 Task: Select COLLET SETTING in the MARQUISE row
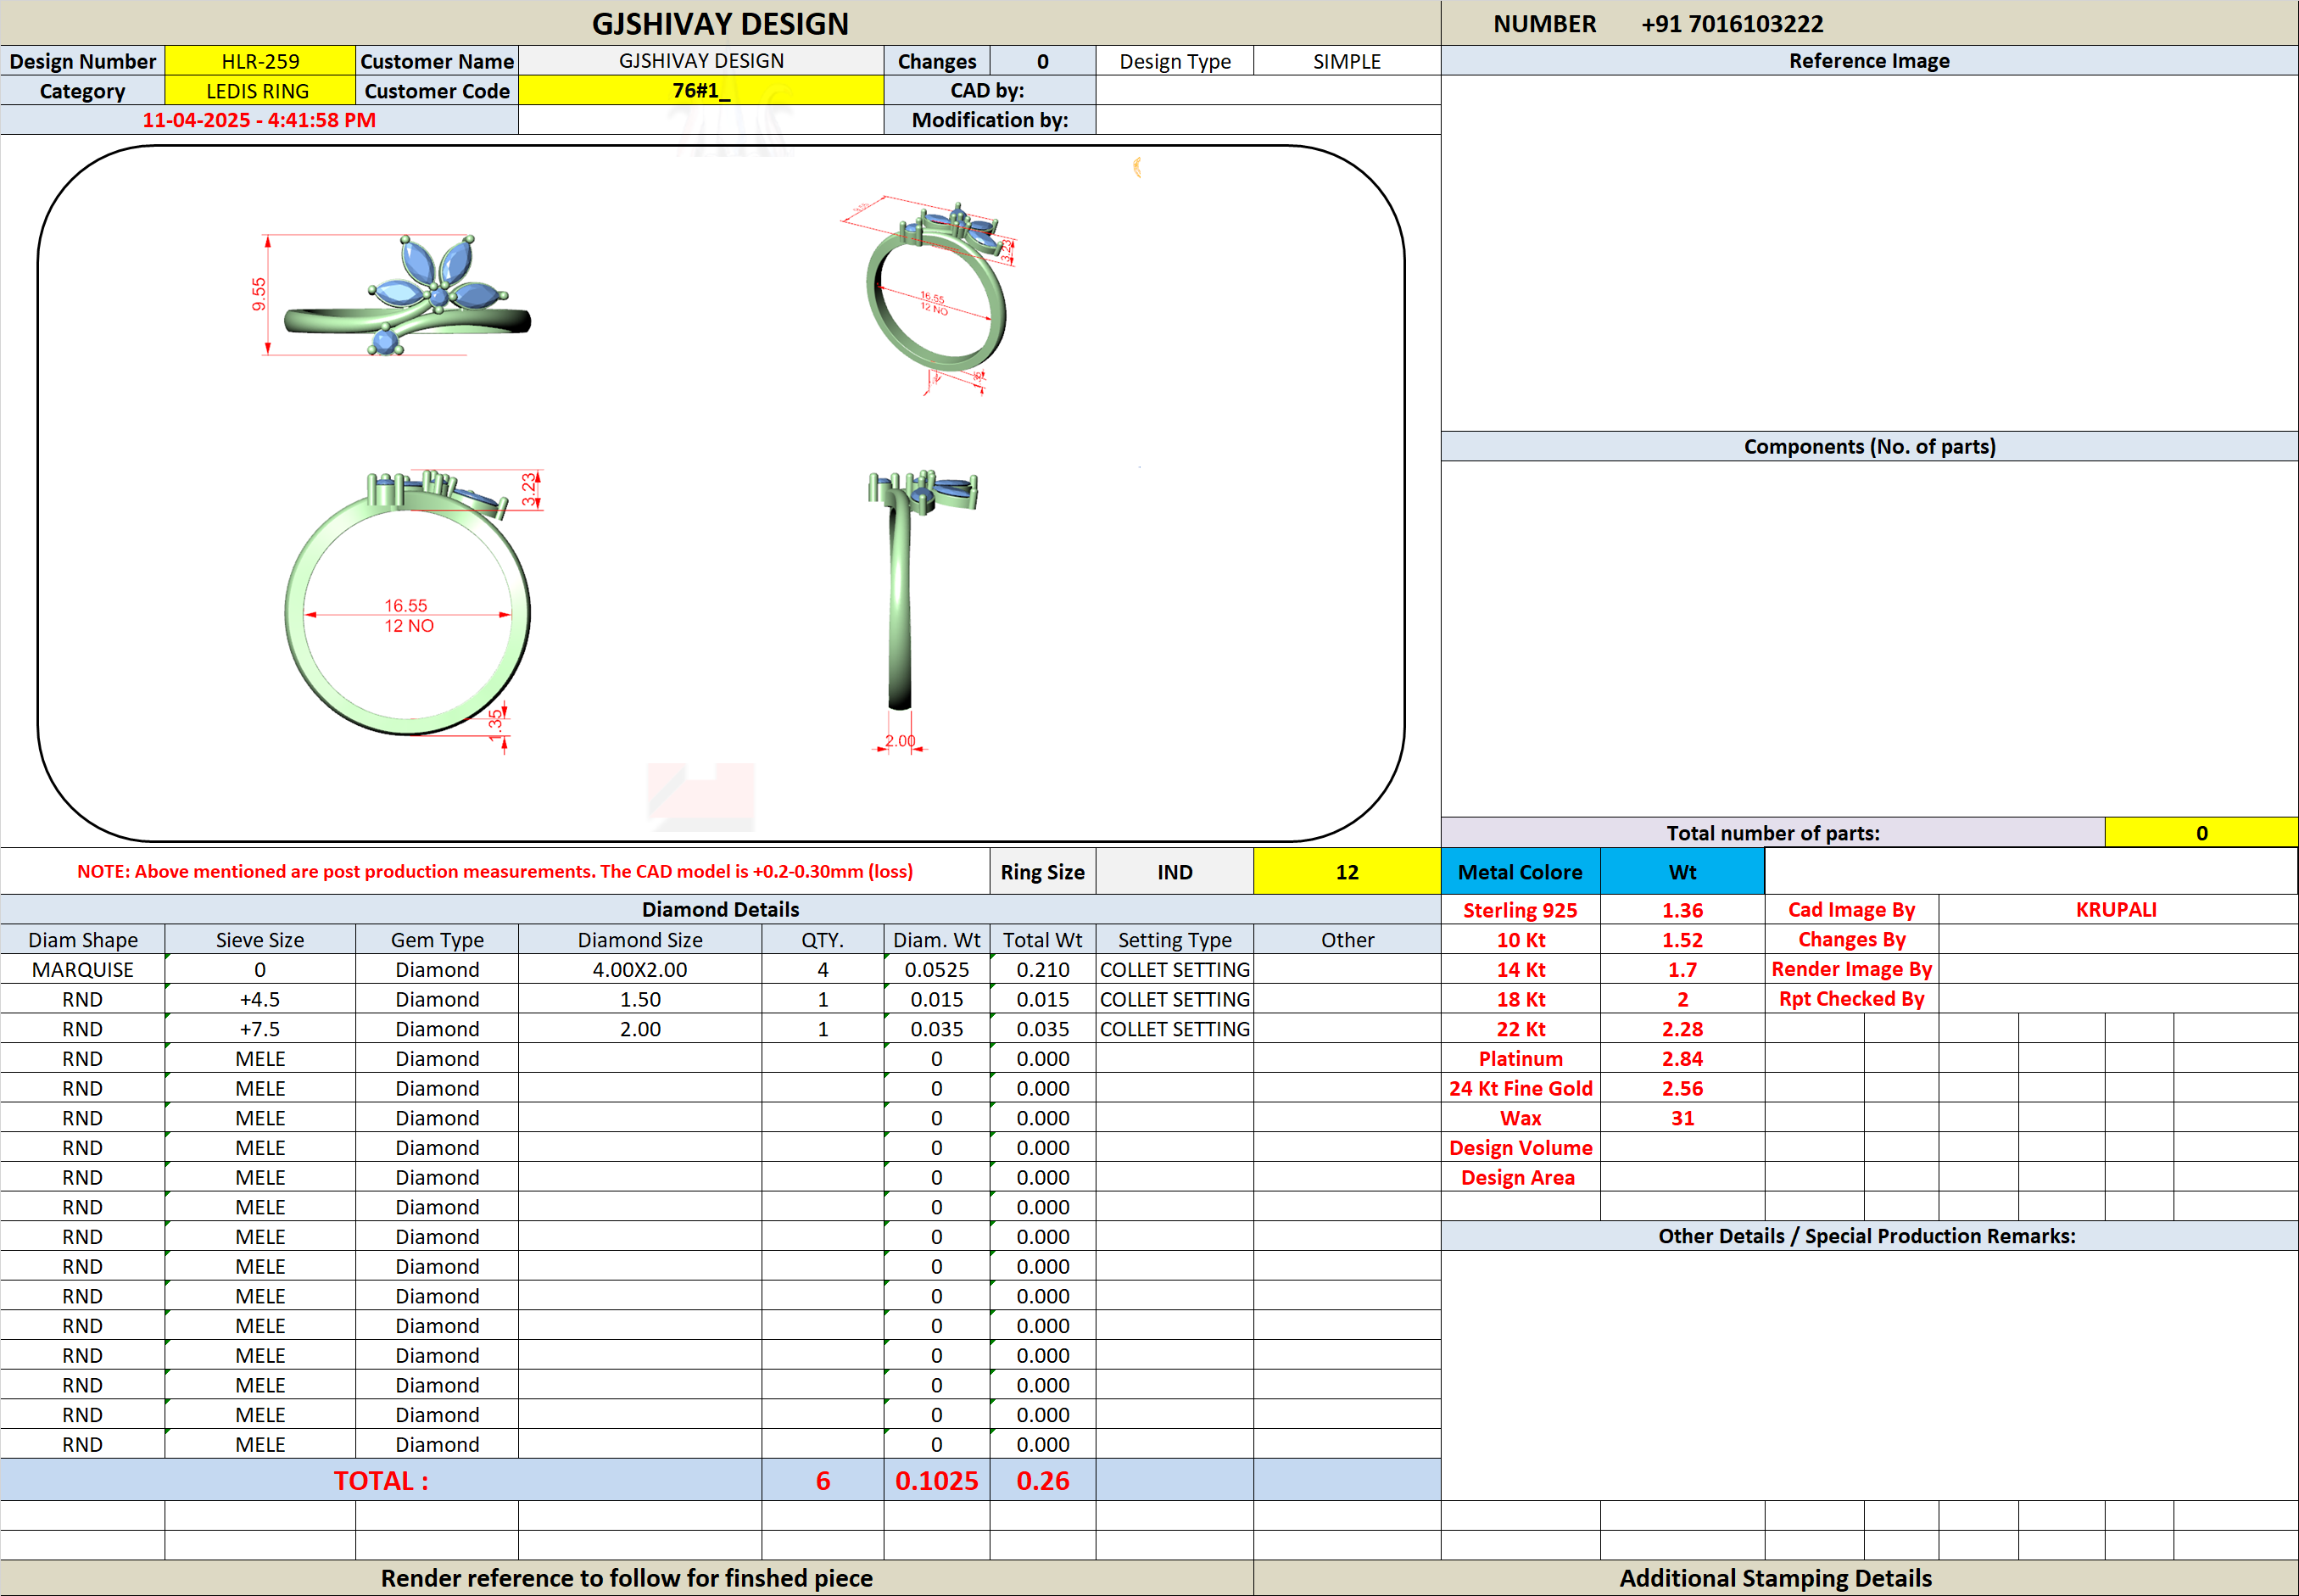[1175, 970]
